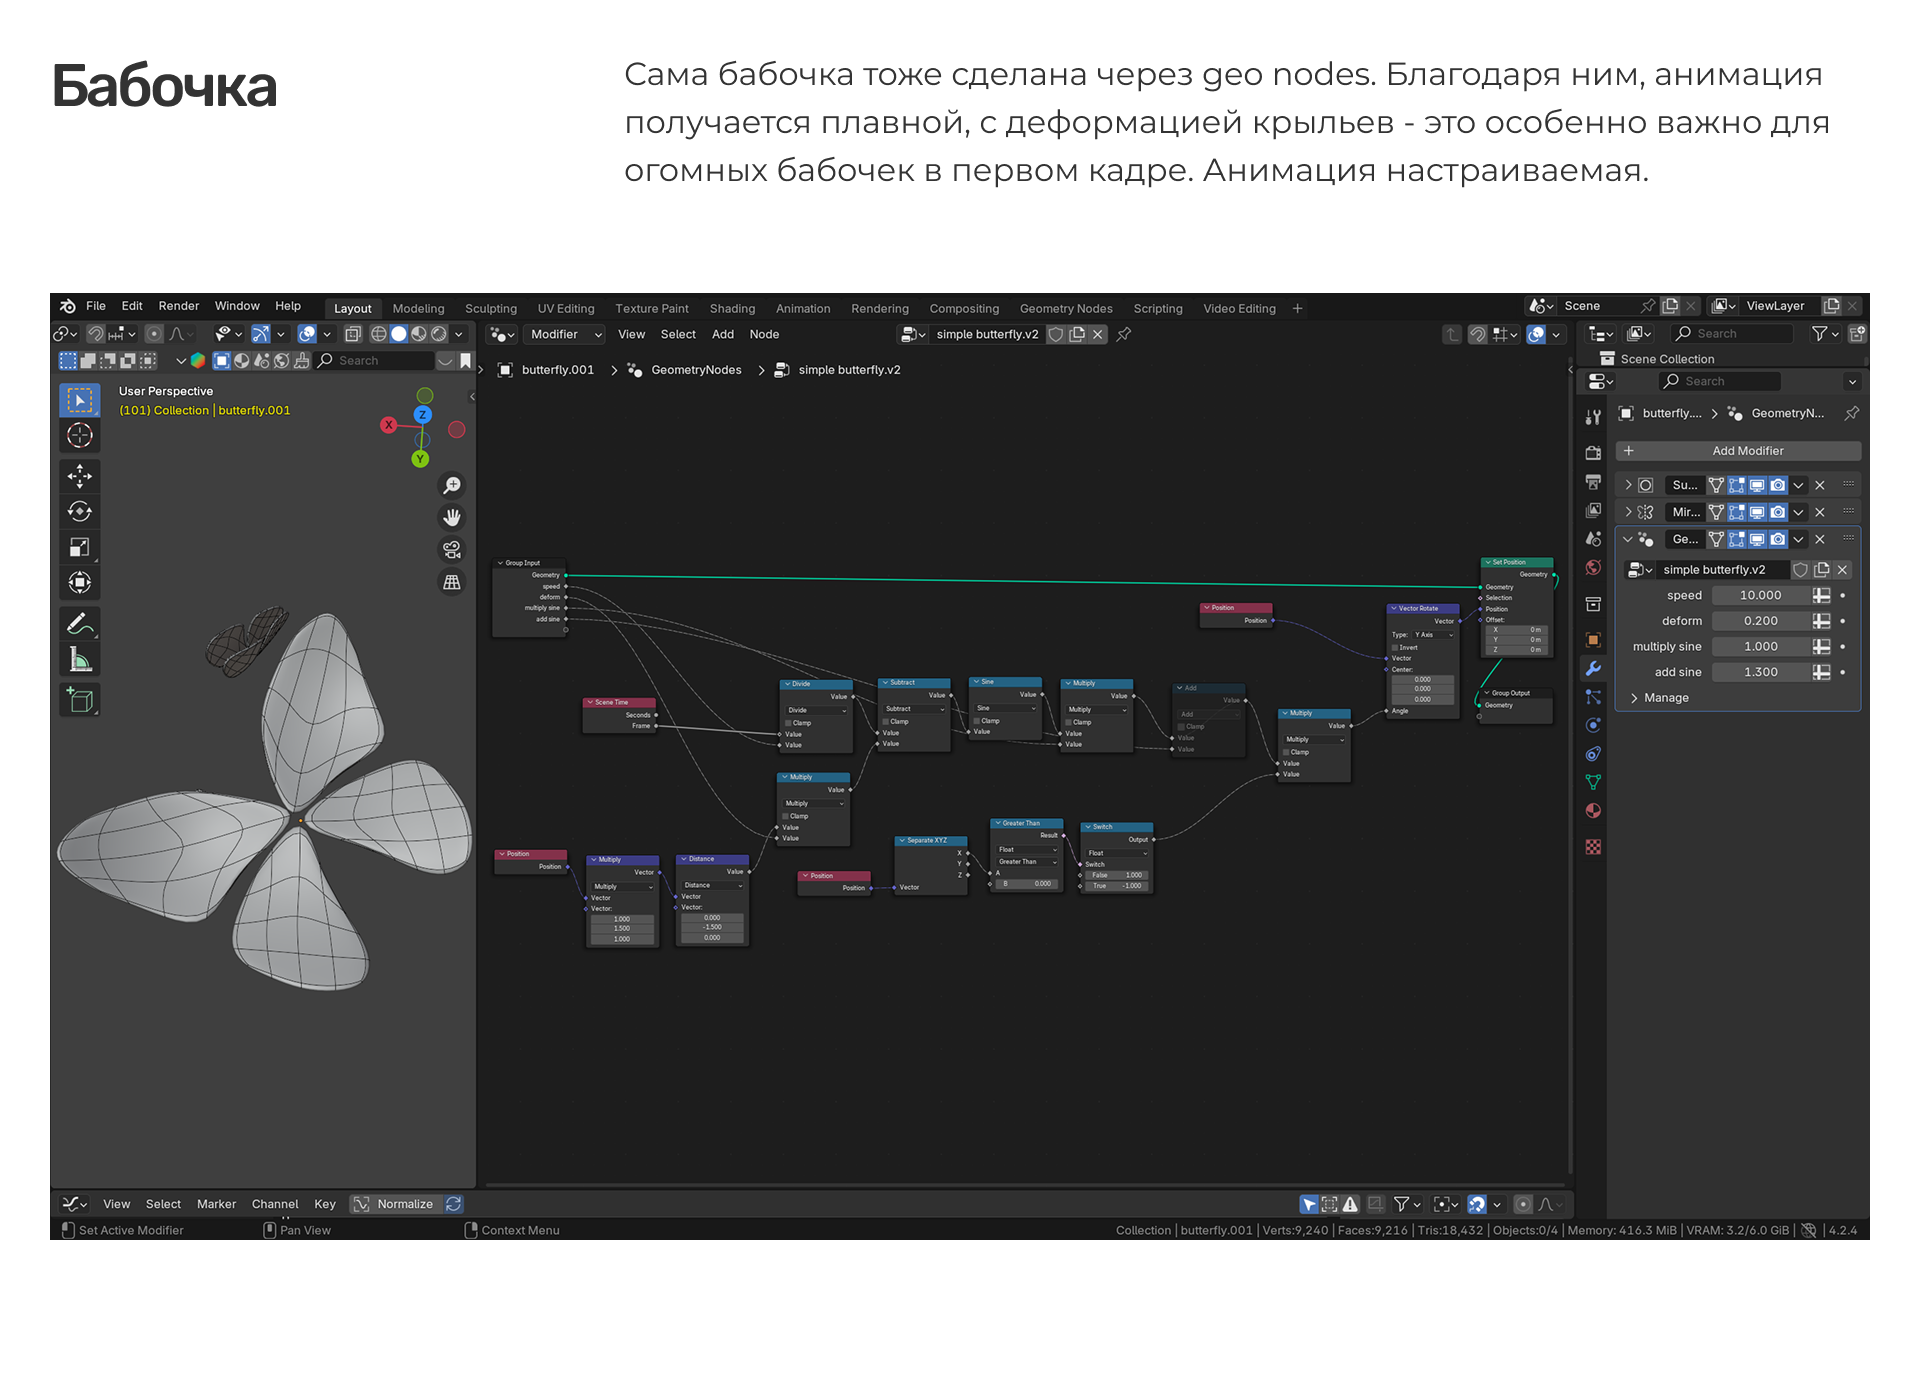
Task: Collapse the GeometryNodes modifier panel
Action: [x=1627, y=539]
